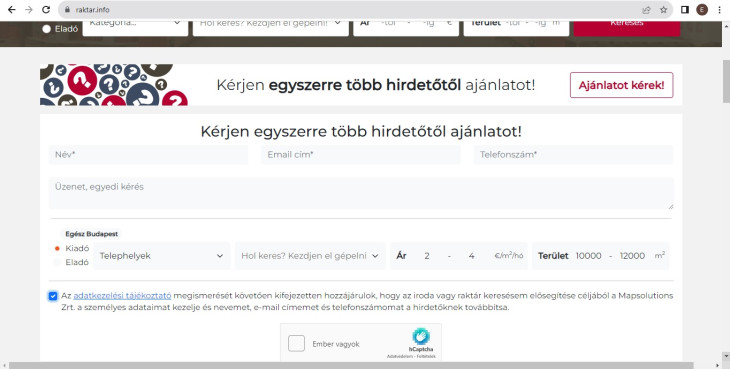This screenshot has height=369, width=730.
Task: Click the Egész Budapest label
Action: 91,234
